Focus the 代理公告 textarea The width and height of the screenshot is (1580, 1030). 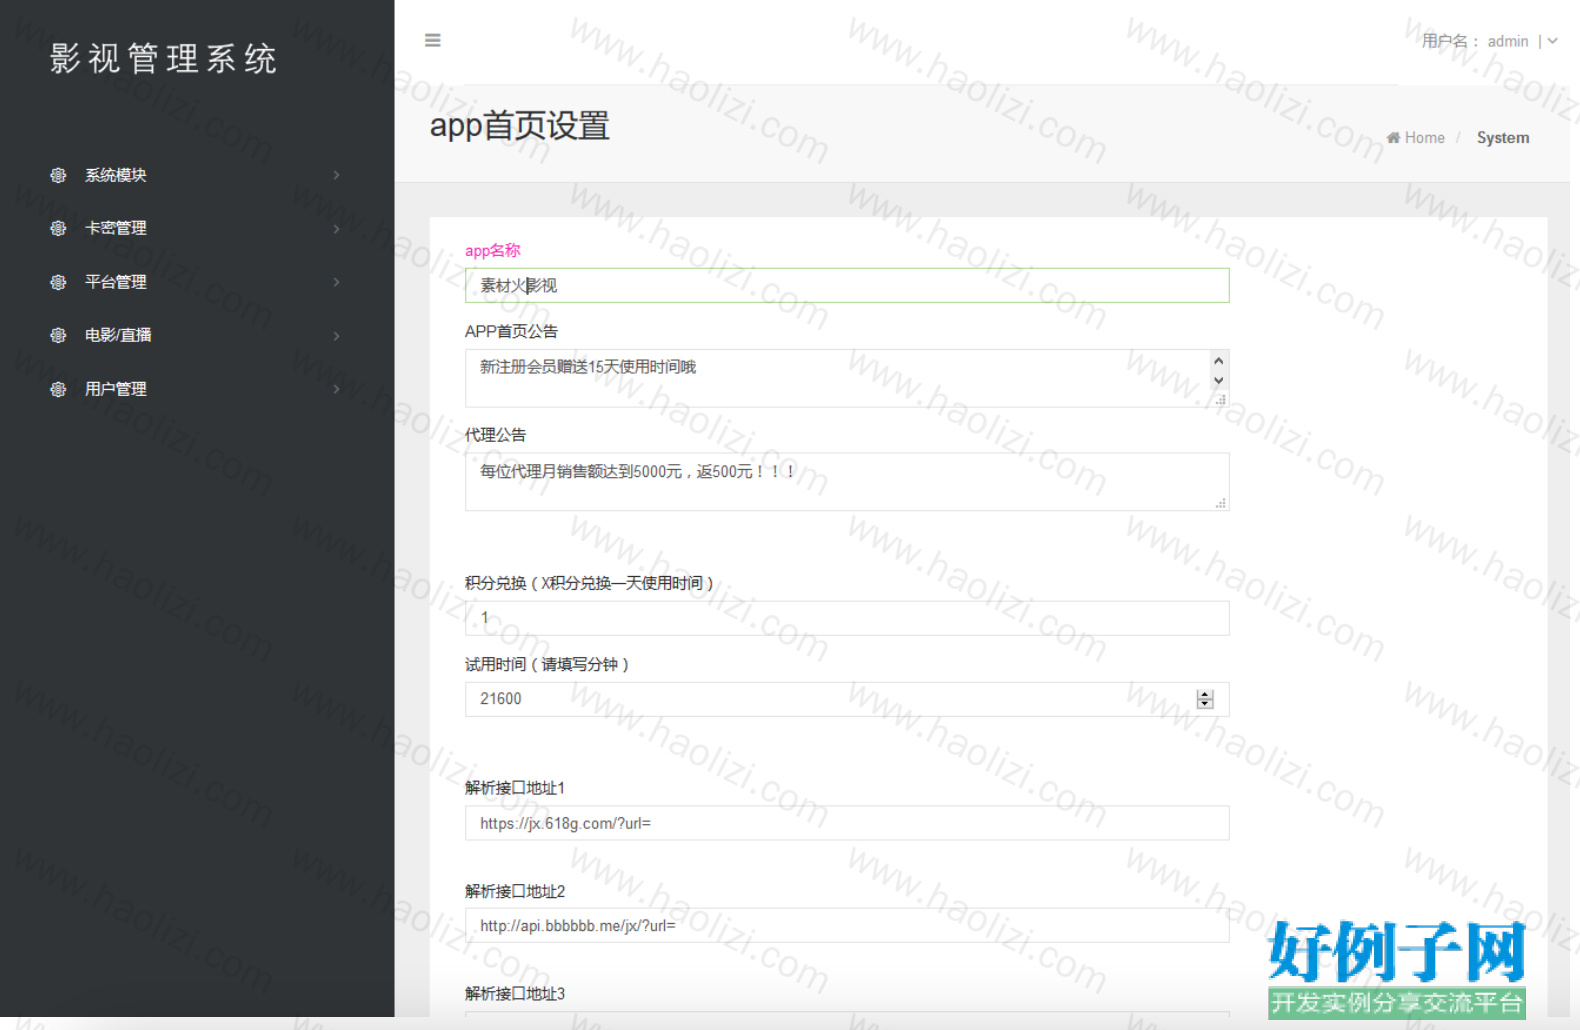click(x=847, y=482)
